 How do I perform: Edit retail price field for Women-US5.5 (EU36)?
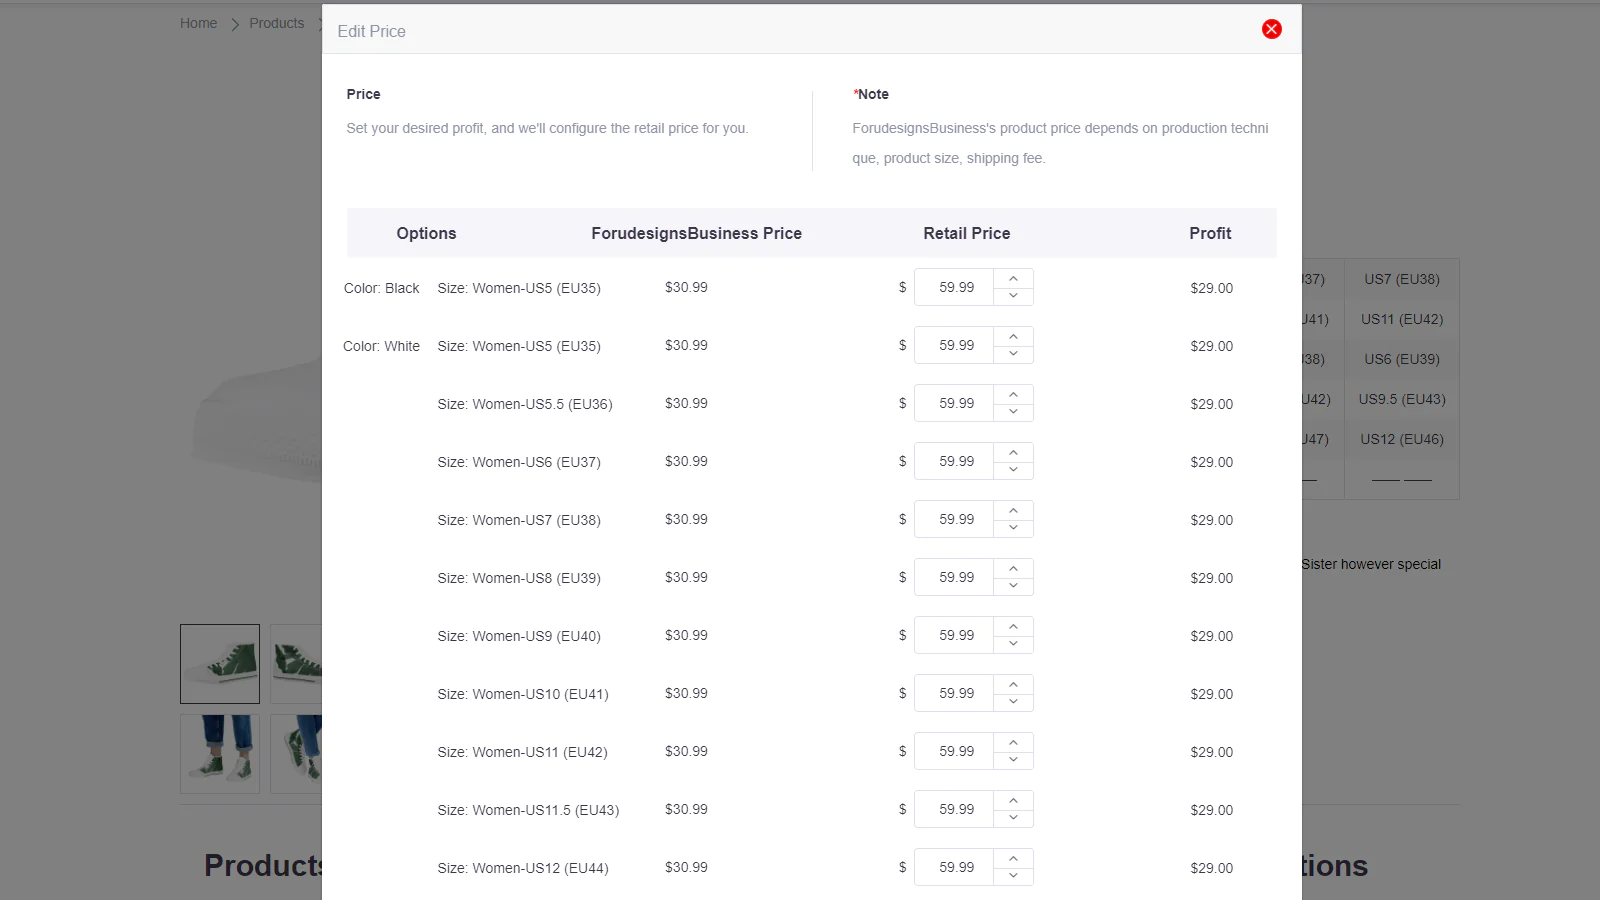pyautogui.click(x=954, y=403)
